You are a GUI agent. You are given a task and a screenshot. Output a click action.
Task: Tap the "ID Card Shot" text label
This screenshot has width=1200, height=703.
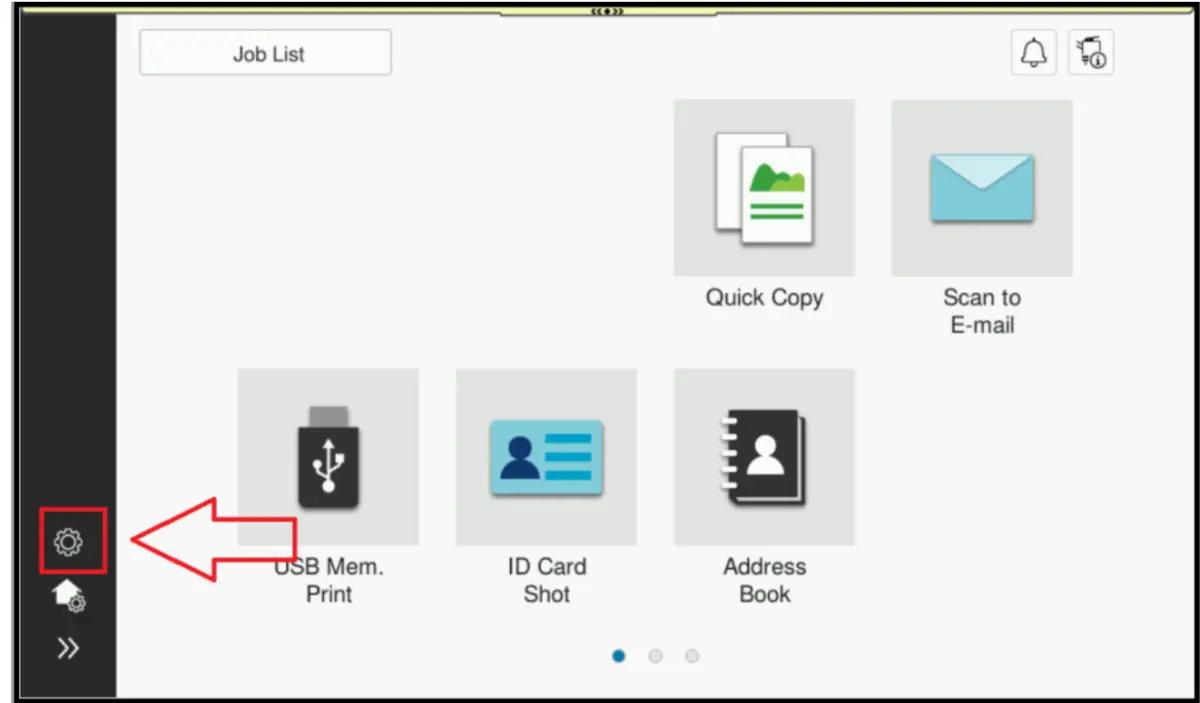[x=546, y=580]
